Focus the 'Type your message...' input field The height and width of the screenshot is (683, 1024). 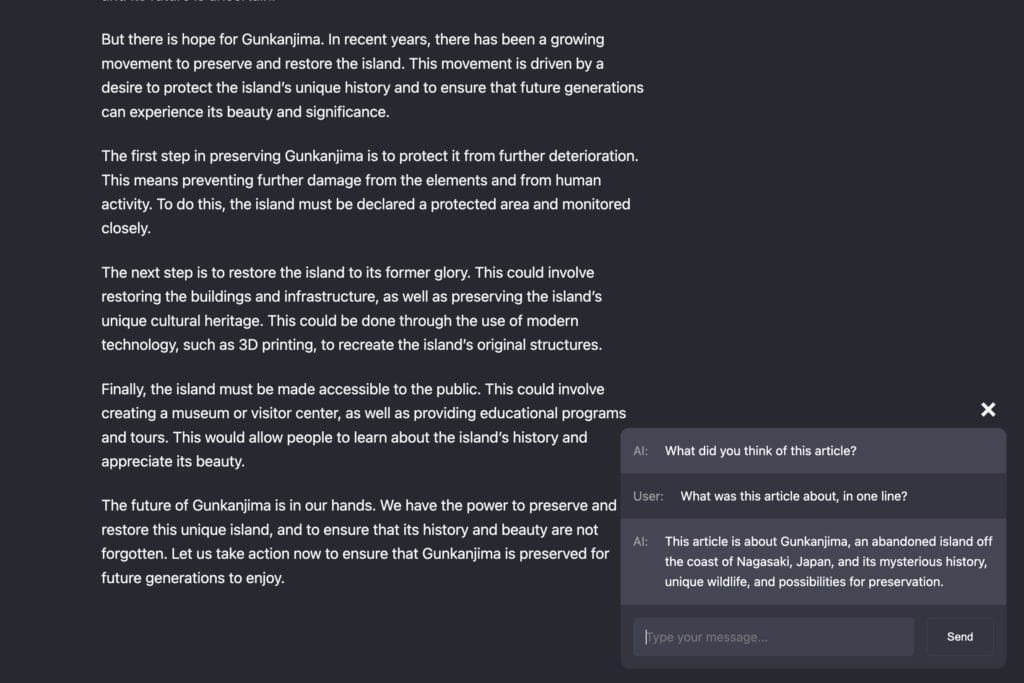click(x=773, y=637)
